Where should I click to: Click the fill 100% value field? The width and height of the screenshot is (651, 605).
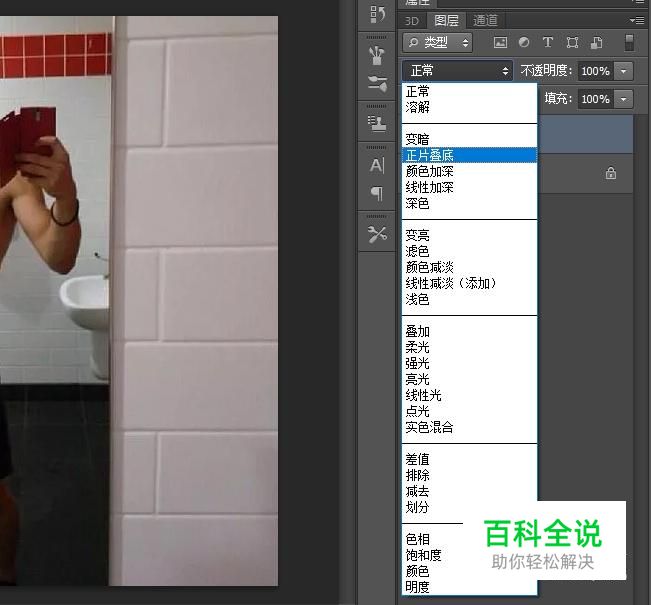click(595, 99)
